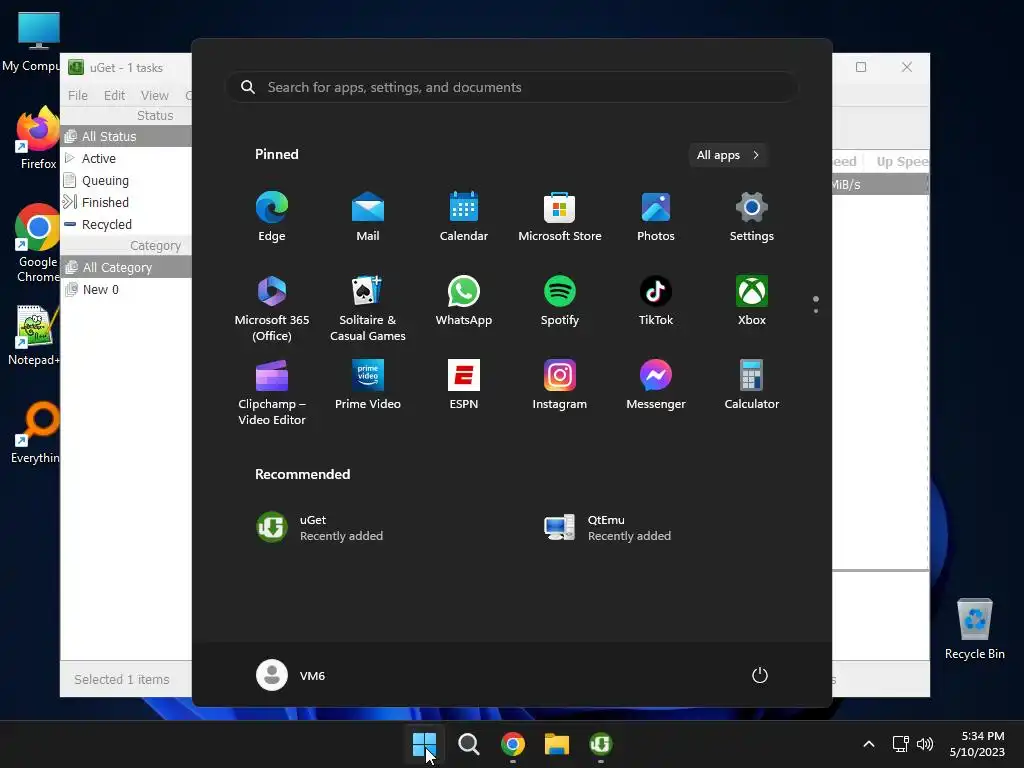
Task: Switch to uGet from the taskbar
Action: pyautogui.click(x=601, y=744)
